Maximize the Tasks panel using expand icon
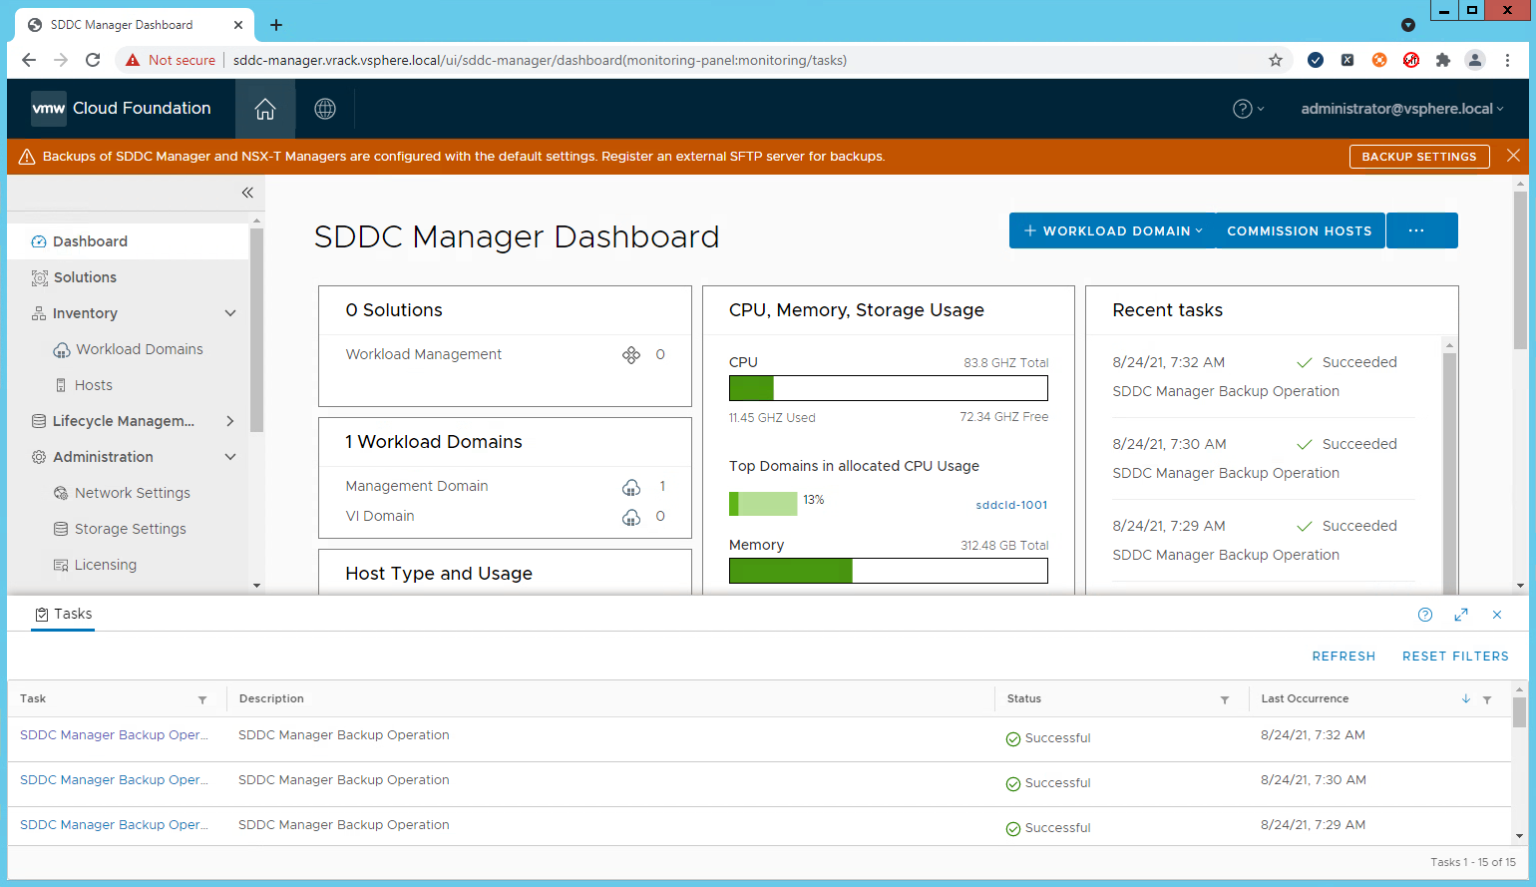 1461,614
